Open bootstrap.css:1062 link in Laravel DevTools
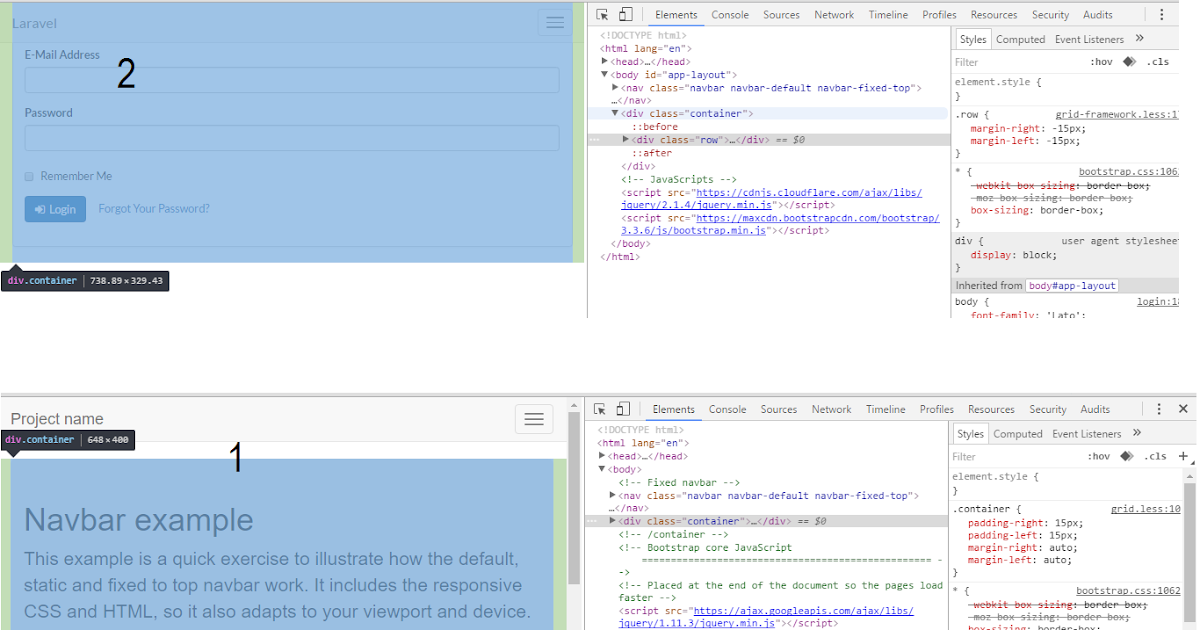1200x630 pixels. pyautogui.click(x=1130, y=172)
